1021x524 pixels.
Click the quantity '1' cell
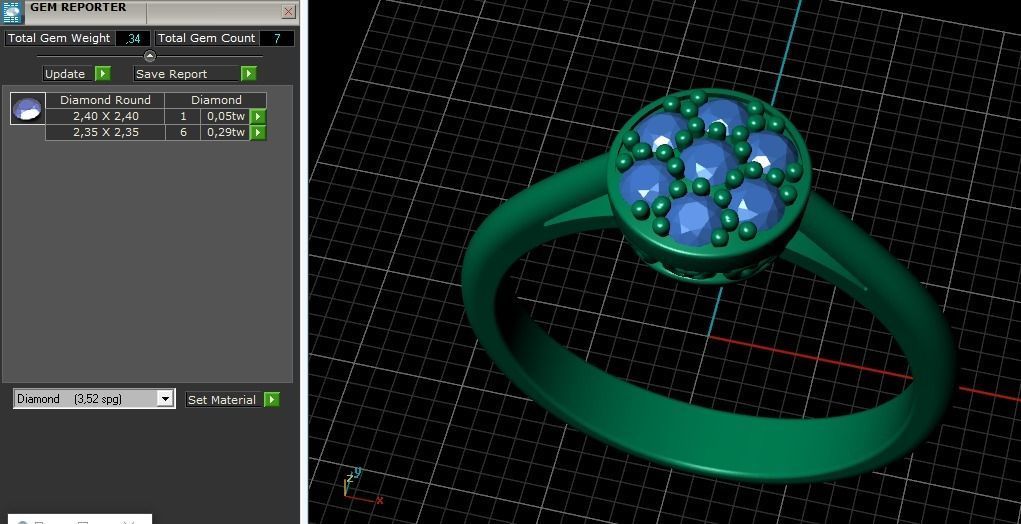click(183, 117)
